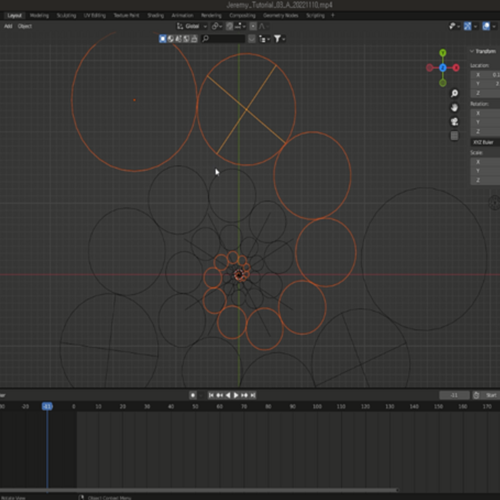Switch to the Modeling workspace tab
This screenshot has width=500, height=500.
coord(39,15)
